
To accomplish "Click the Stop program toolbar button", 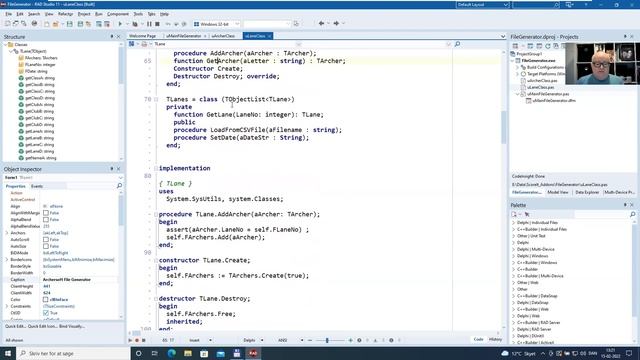I will click(157, 24).
